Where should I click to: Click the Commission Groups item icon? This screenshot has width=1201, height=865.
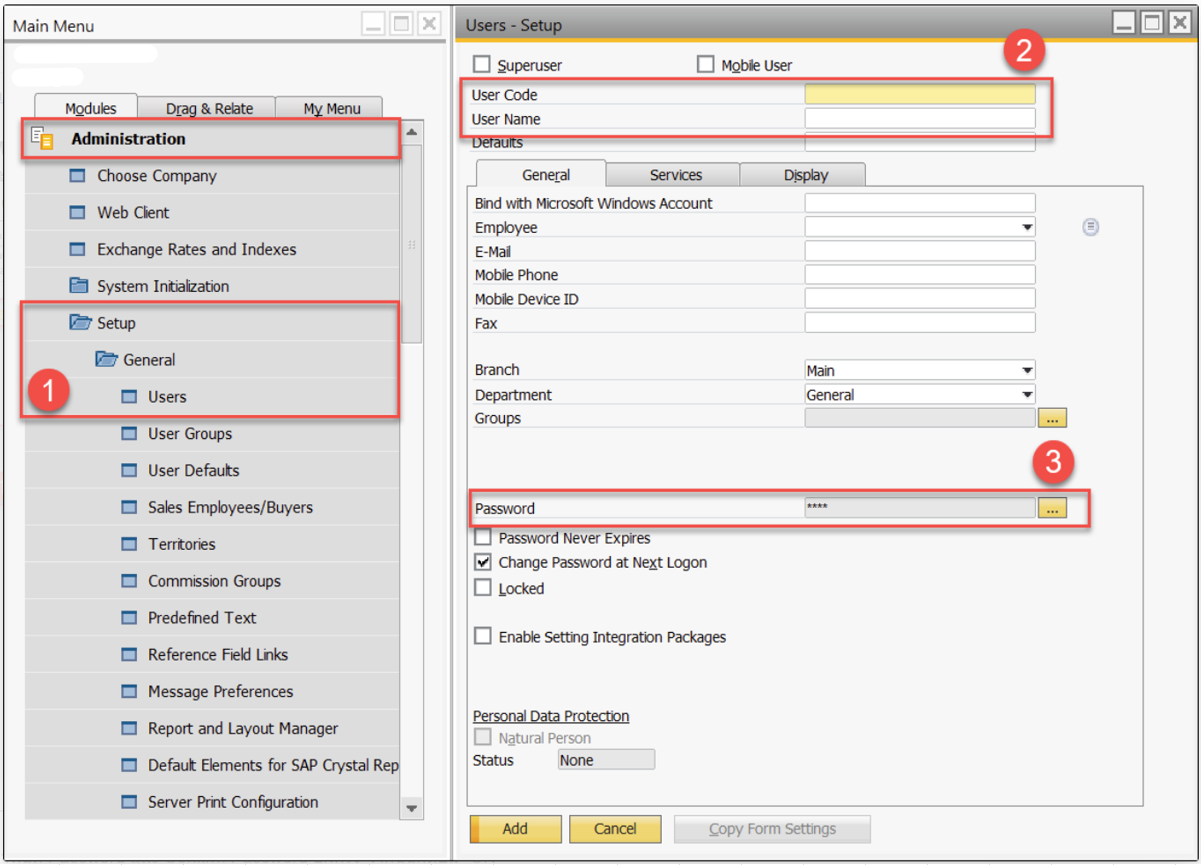click(129, 582)
